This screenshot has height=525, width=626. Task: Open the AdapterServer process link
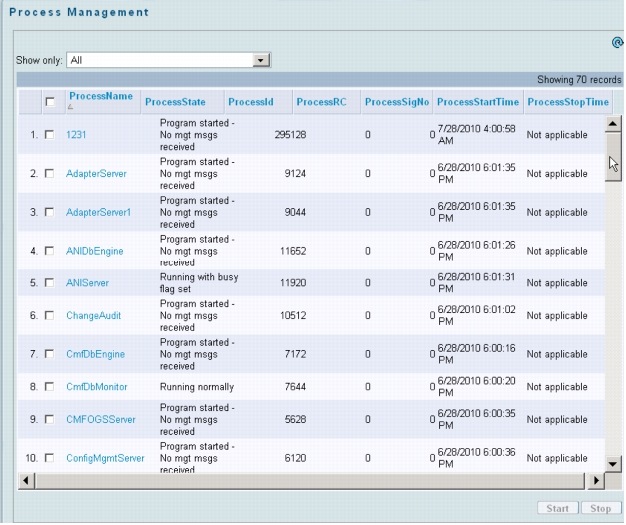pos(96,174)
